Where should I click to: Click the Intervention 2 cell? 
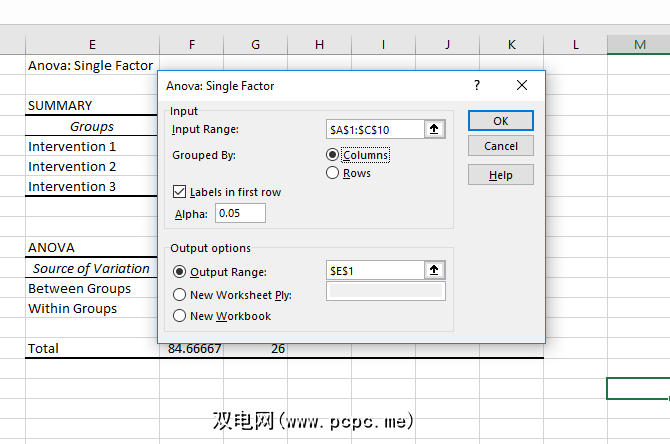[72, 167]
